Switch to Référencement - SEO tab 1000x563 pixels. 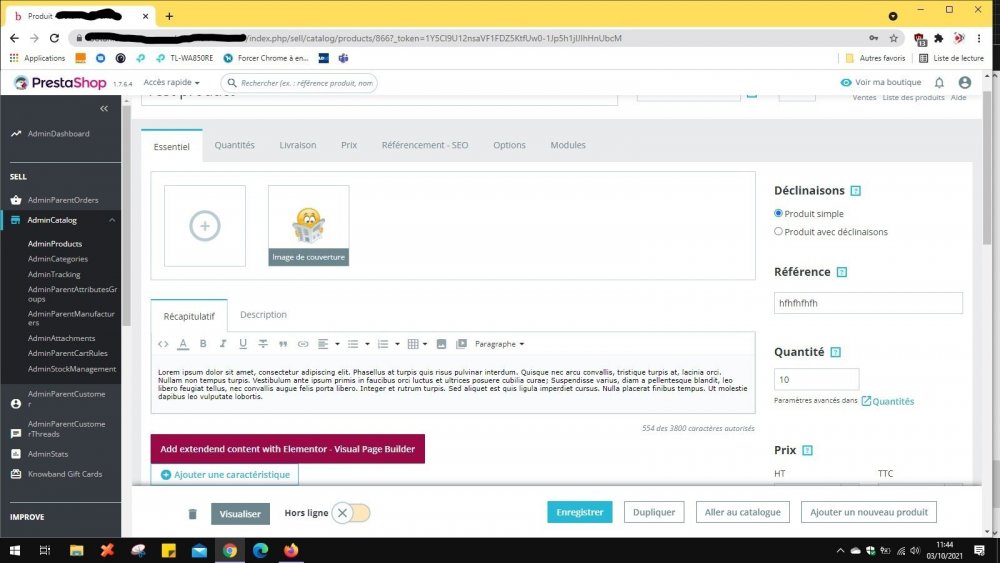tap(425, 145)
